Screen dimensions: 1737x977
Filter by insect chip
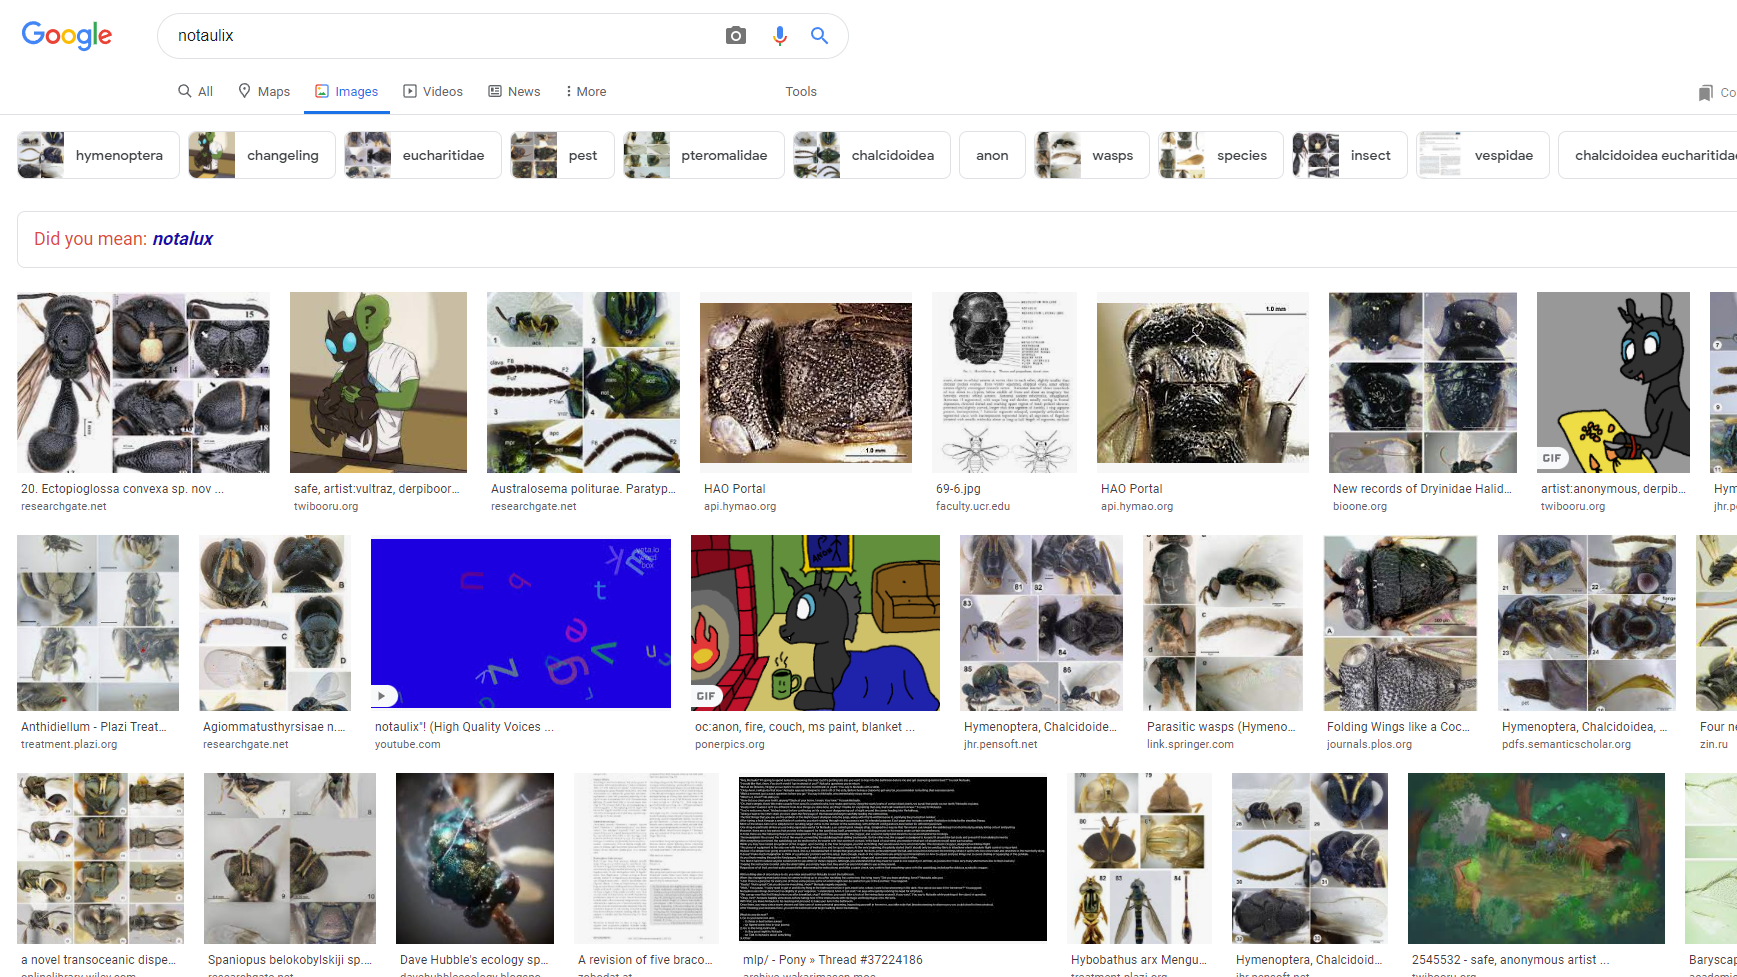(1350, 155)
